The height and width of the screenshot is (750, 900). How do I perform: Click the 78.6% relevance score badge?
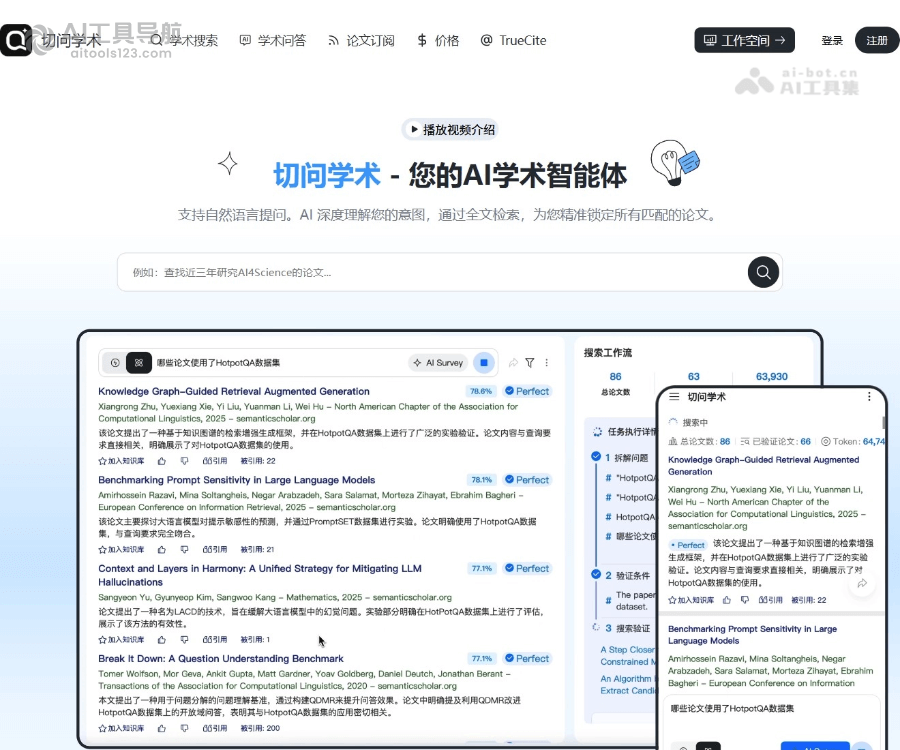pyautogui.click(x=481, y=391)
